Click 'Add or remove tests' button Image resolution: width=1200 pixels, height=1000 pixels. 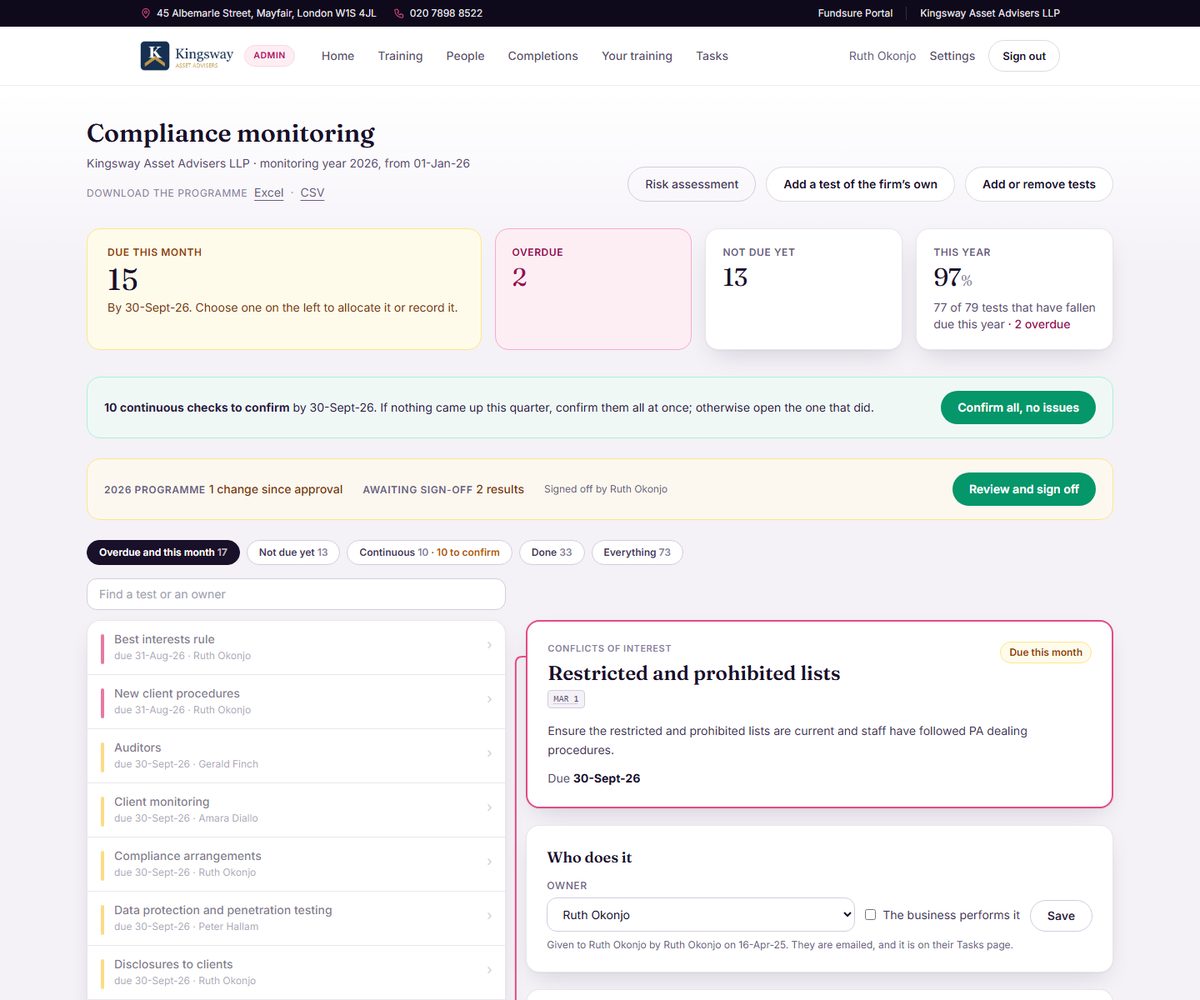(1039, 184)
